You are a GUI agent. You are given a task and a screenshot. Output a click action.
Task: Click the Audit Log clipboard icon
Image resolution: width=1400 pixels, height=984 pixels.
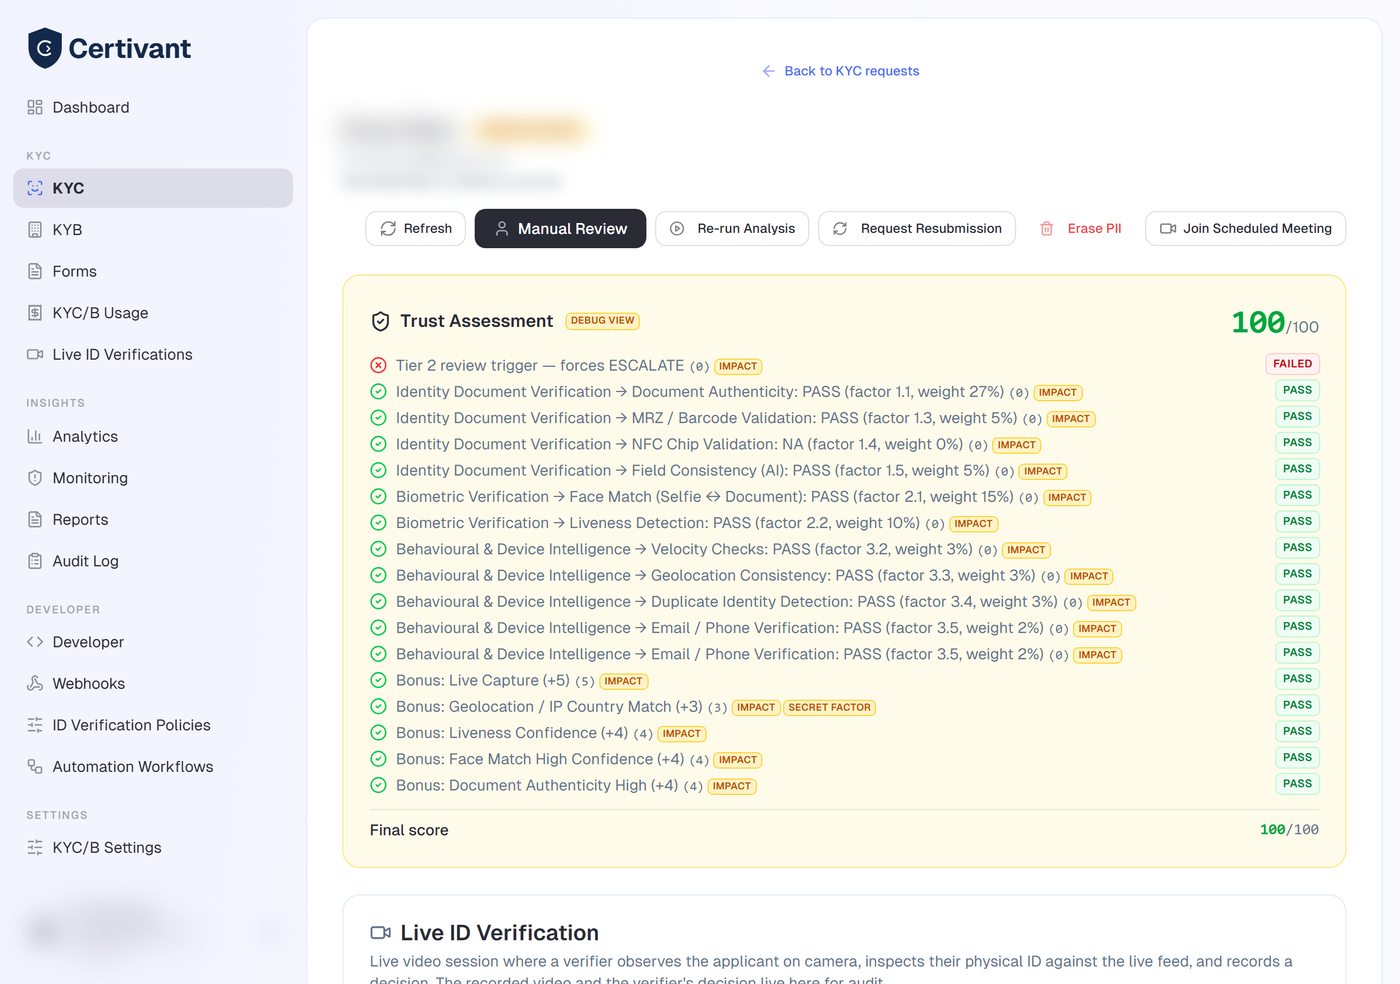(x=35, y=561)
